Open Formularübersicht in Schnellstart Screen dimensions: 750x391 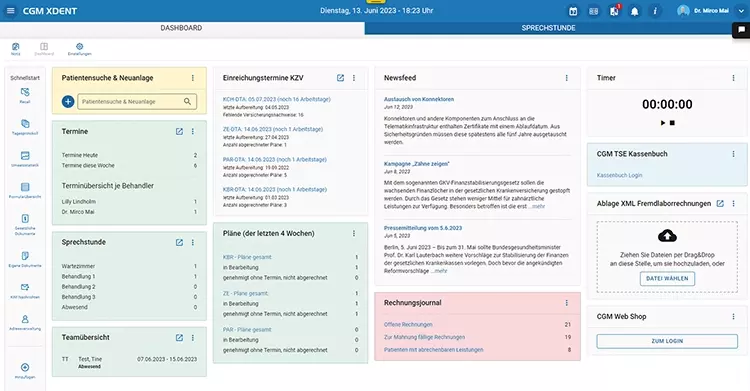tap(25, 190)
